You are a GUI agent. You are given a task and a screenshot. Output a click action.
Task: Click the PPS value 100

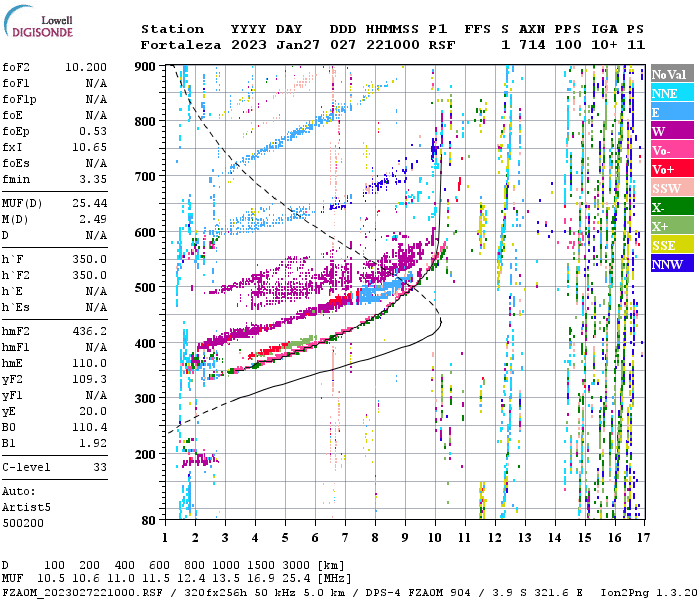[x=568, y=45]
